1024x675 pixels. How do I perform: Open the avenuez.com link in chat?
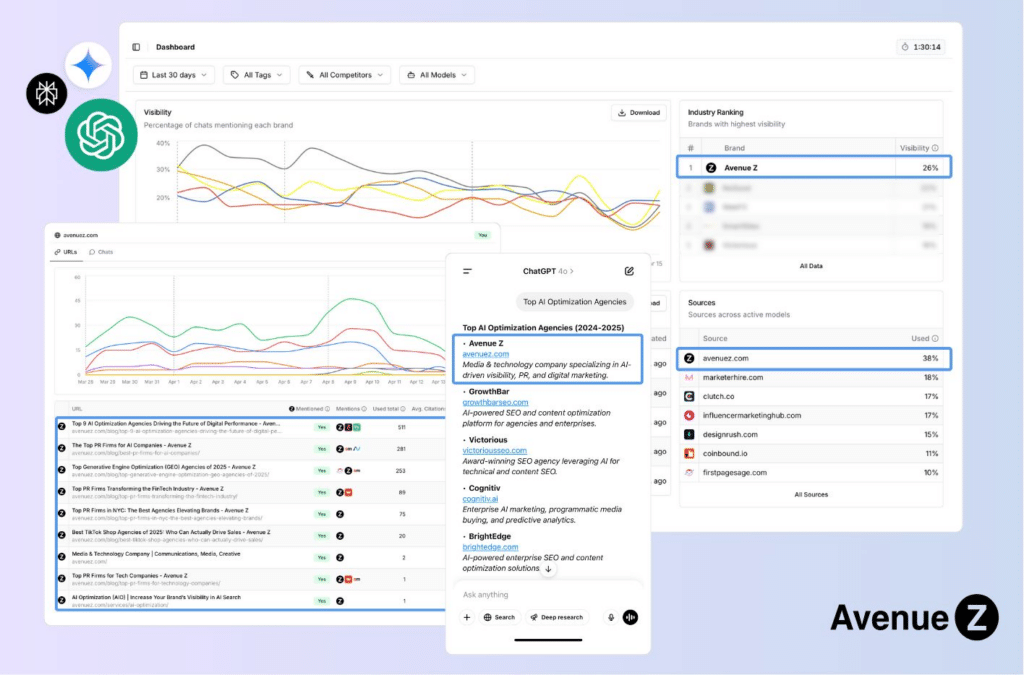[x=485, y=354]
